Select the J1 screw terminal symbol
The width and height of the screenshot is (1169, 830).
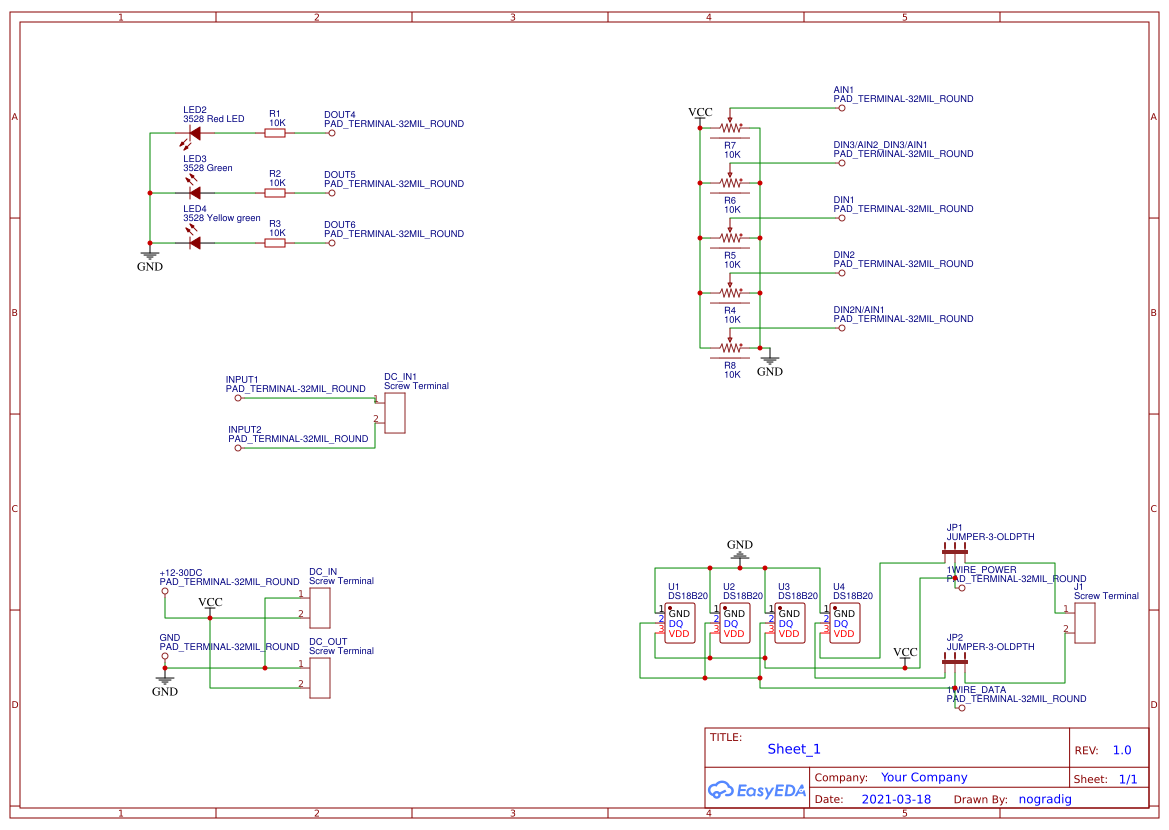pyautogui.click(x=1085, y=623)
